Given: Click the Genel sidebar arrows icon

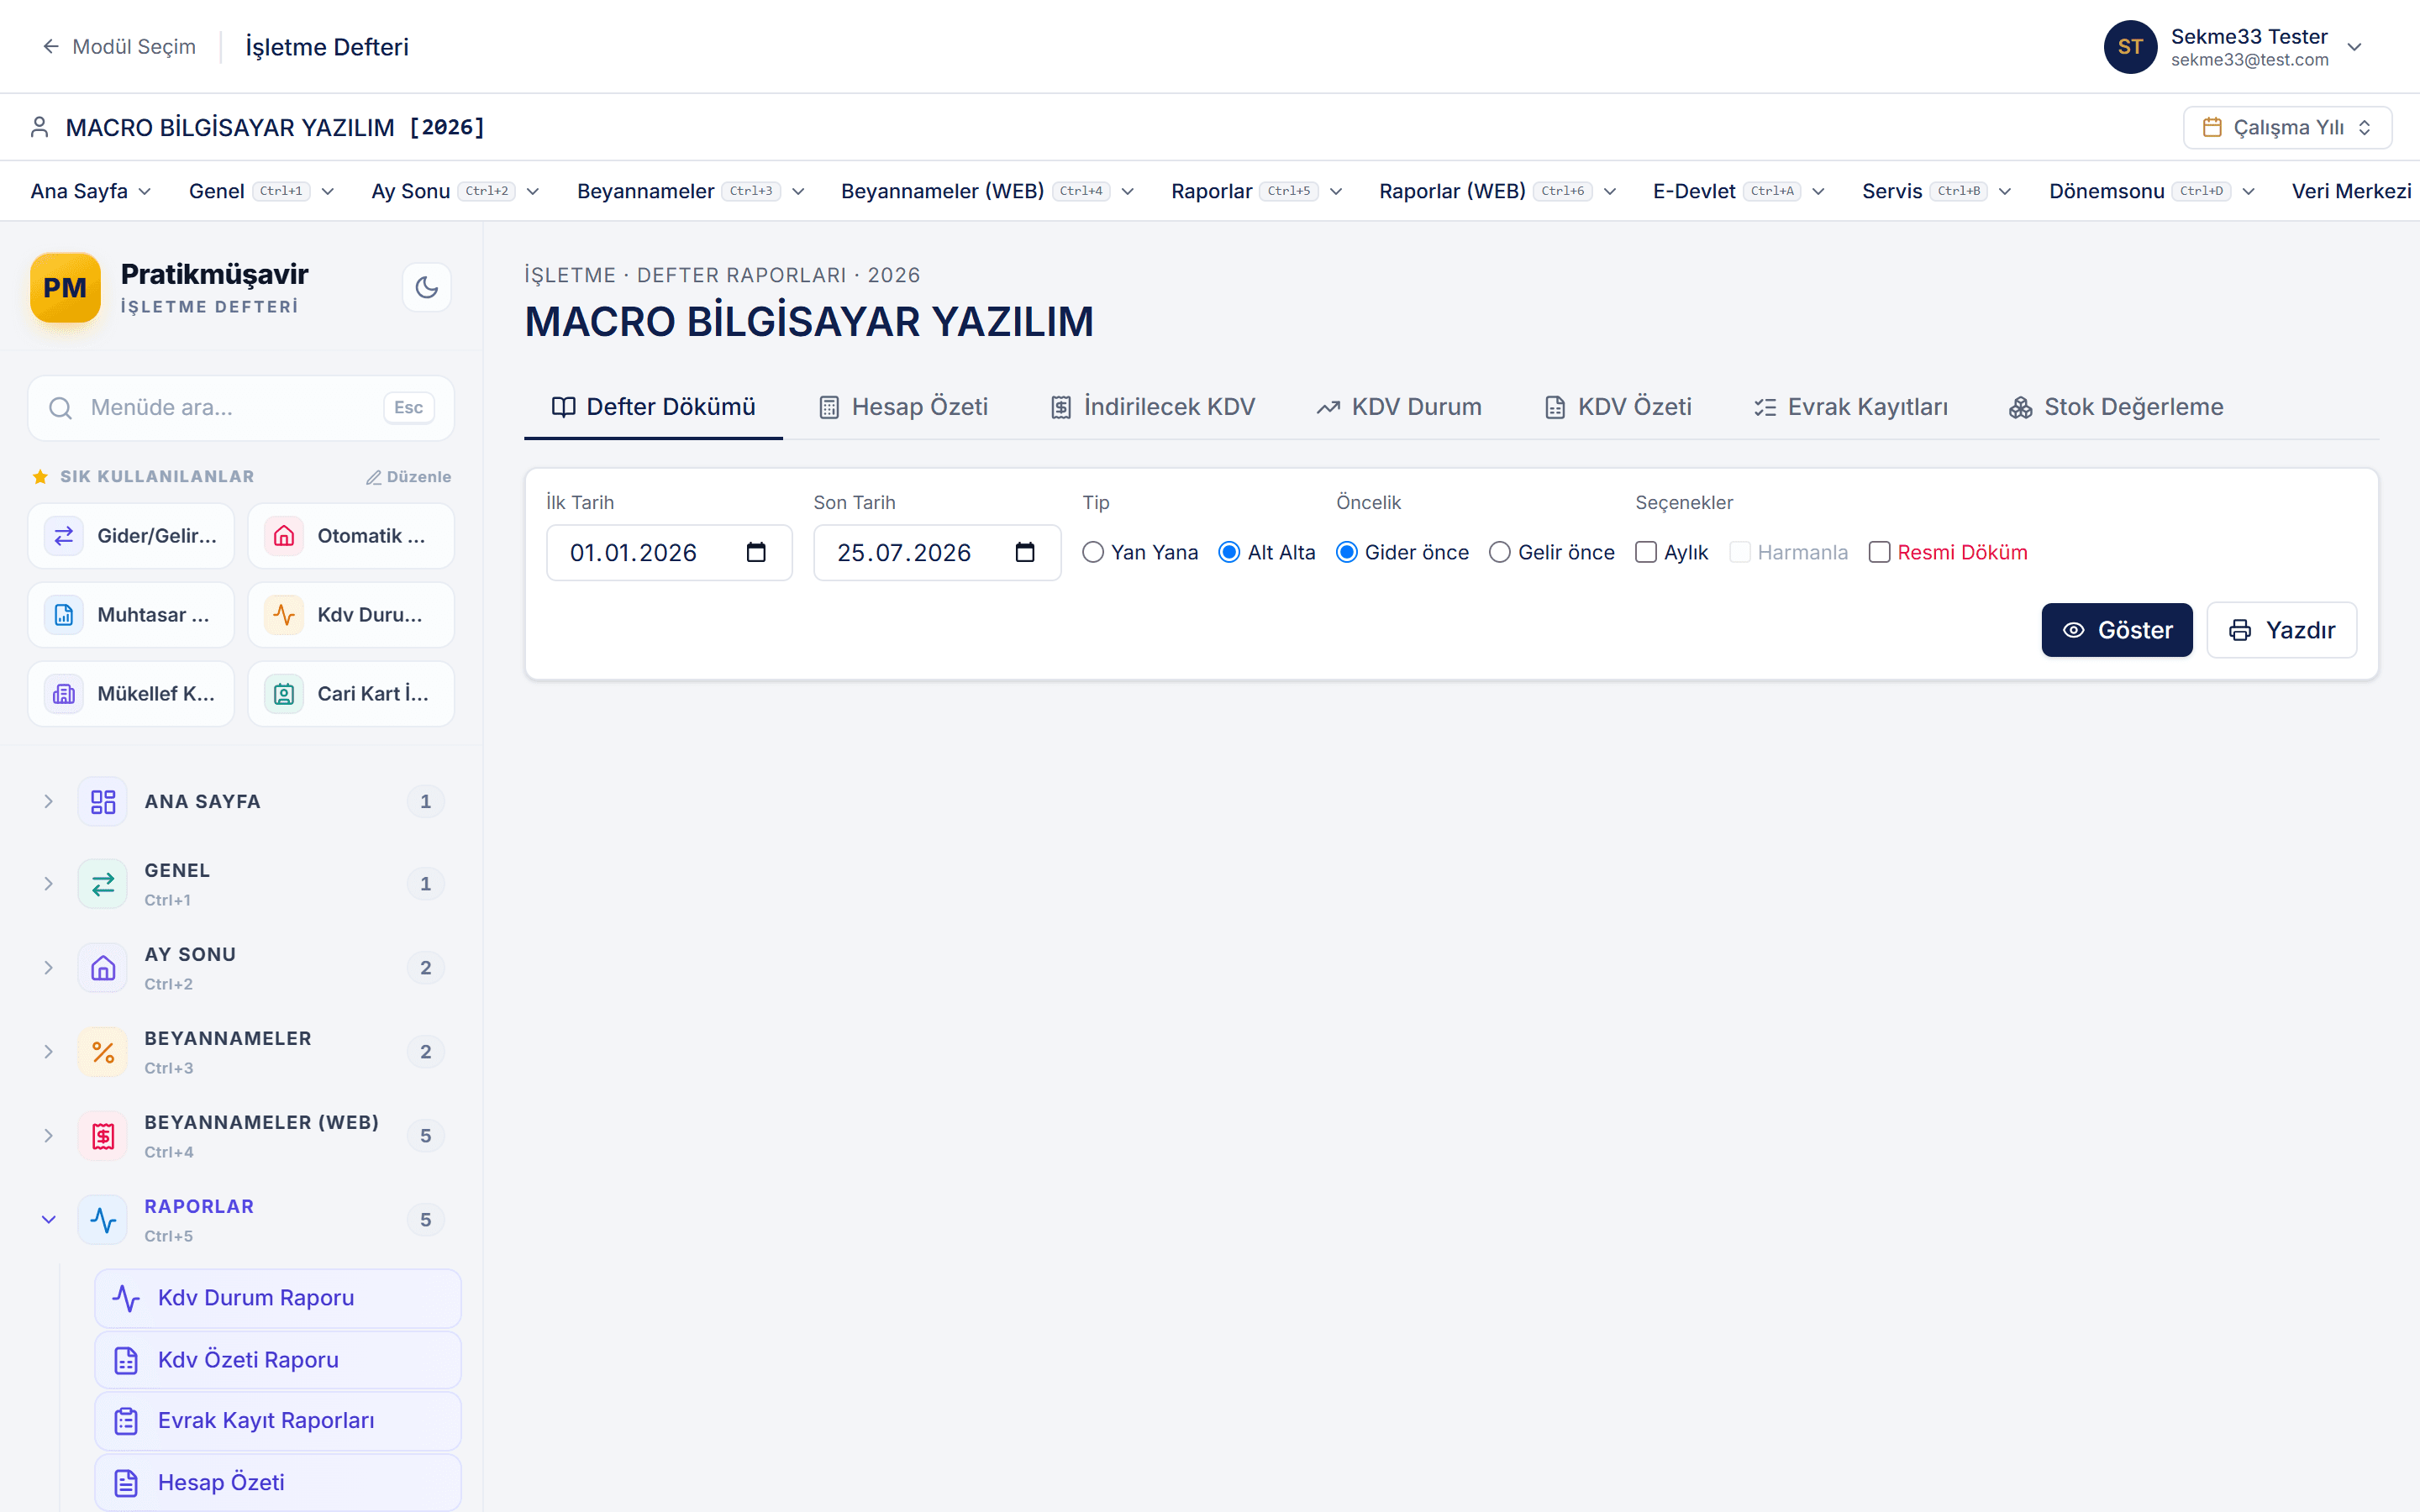Looking at the screenshot, I should coord(103,884).
